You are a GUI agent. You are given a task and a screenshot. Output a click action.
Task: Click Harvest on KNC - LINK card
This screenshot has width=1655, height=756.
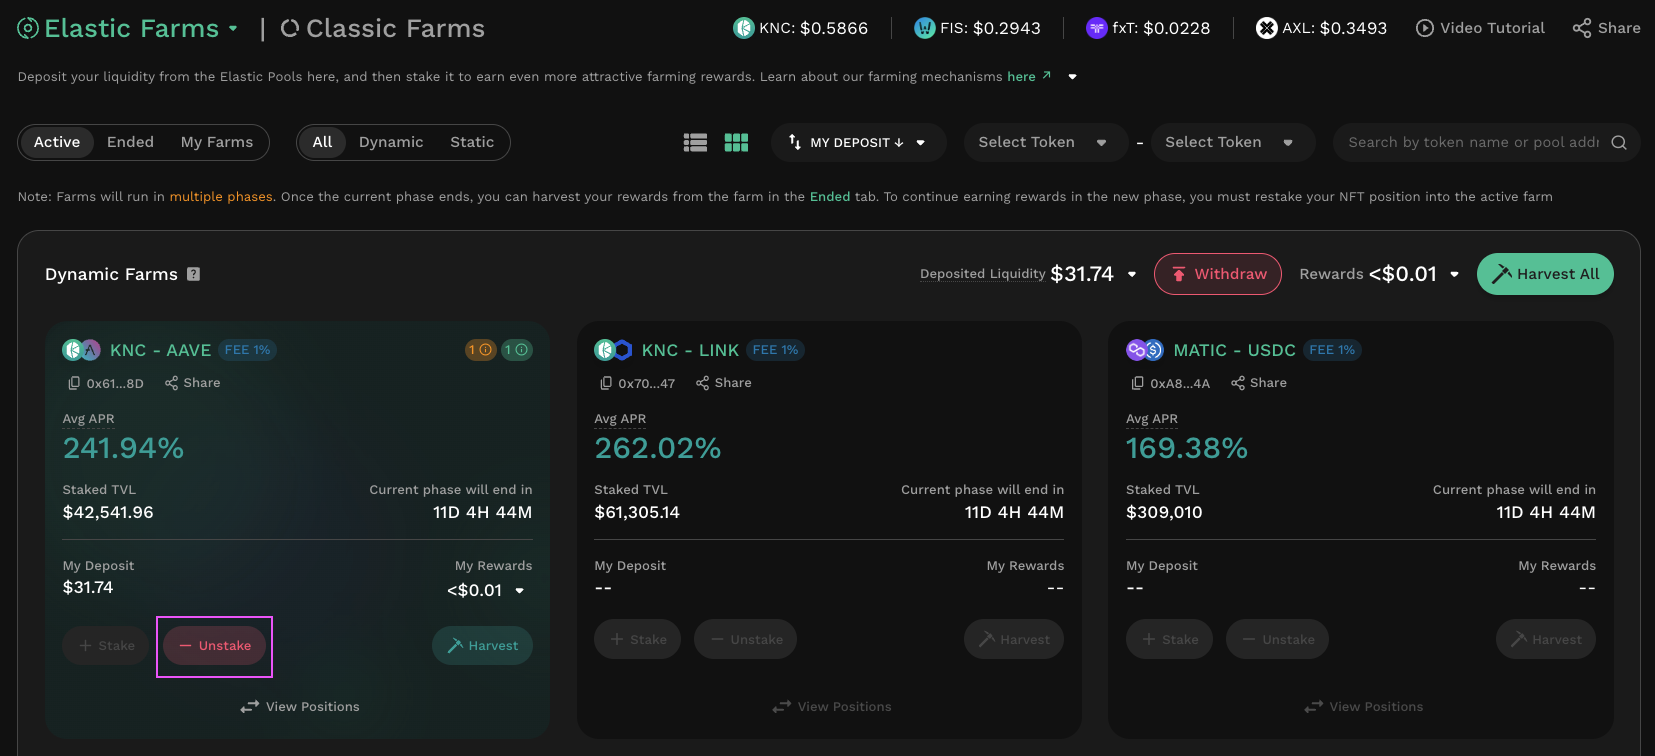[x=1014, y=639]
